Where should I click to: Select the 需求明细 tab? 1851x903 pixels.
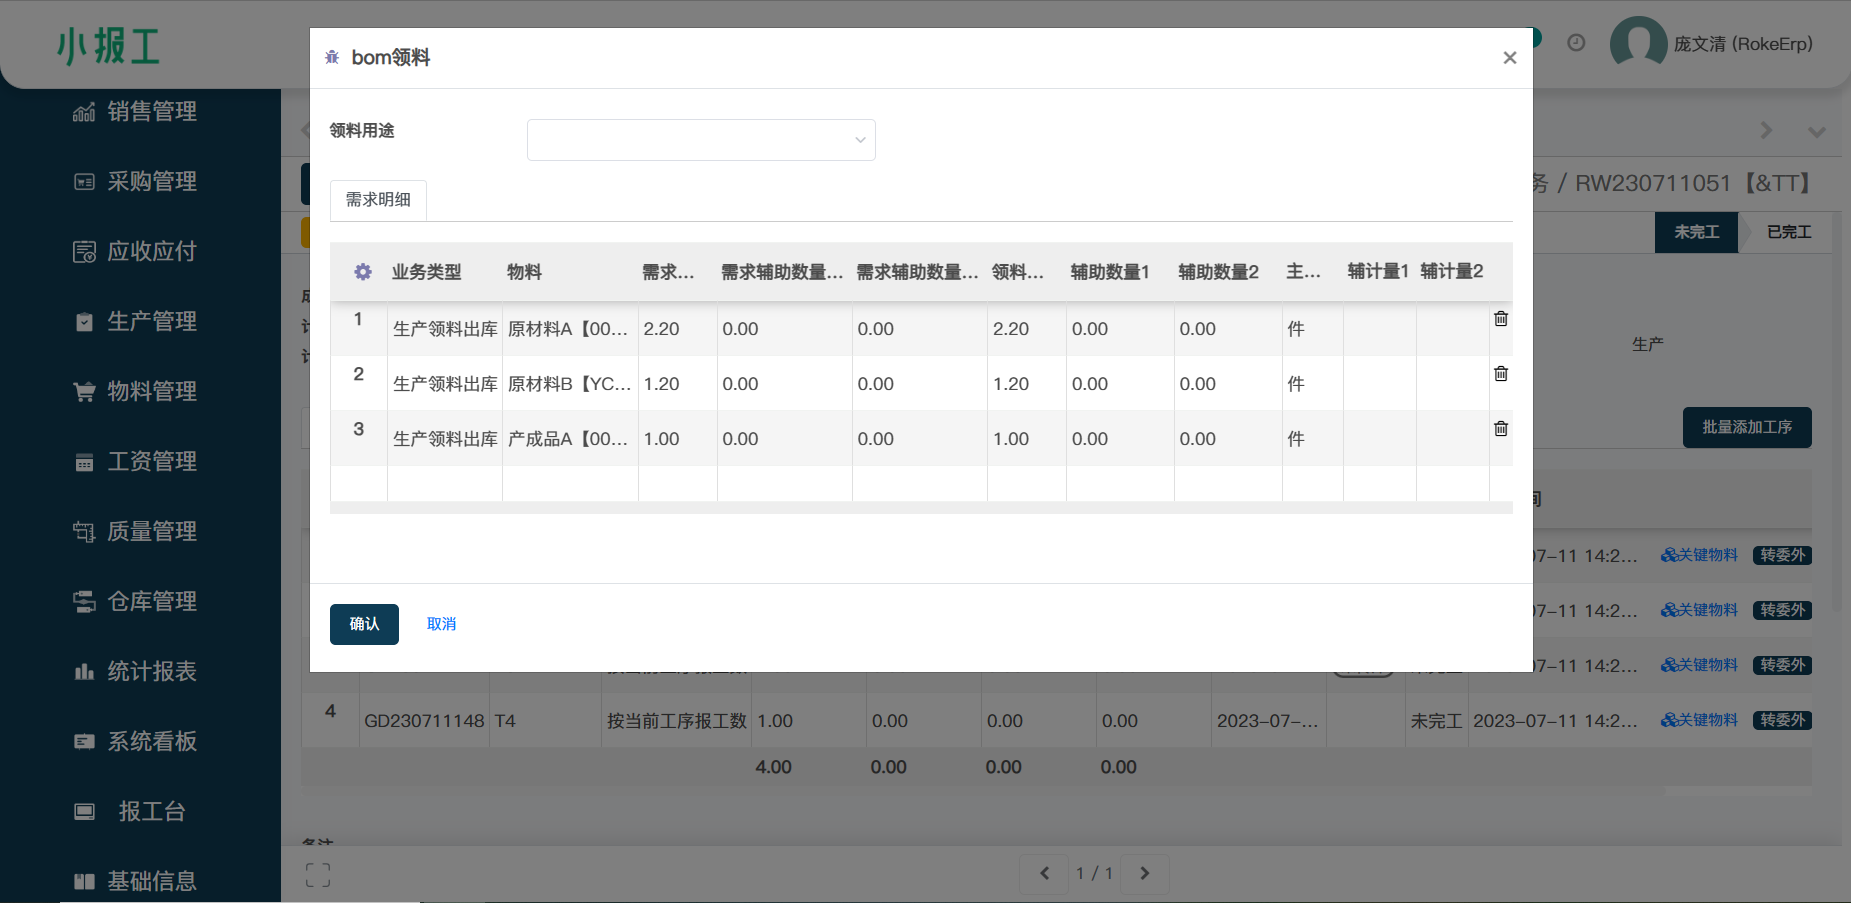[378, 200]
